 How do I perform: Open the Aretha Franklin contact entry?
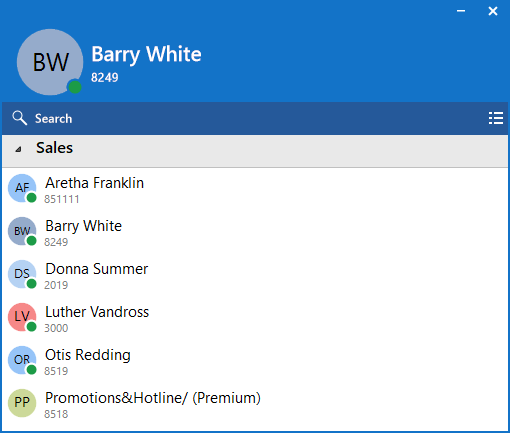255,189
